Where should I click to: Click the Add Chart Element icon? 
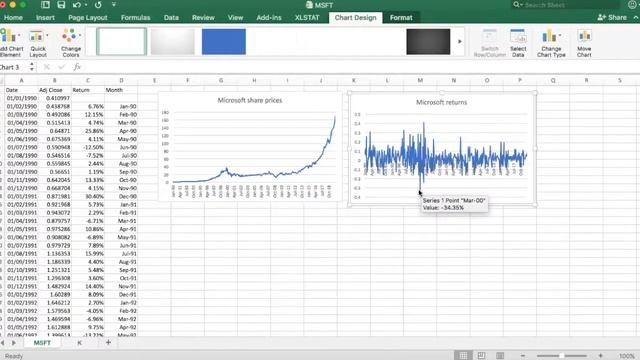pyautogui.click(x=9, y=42)
